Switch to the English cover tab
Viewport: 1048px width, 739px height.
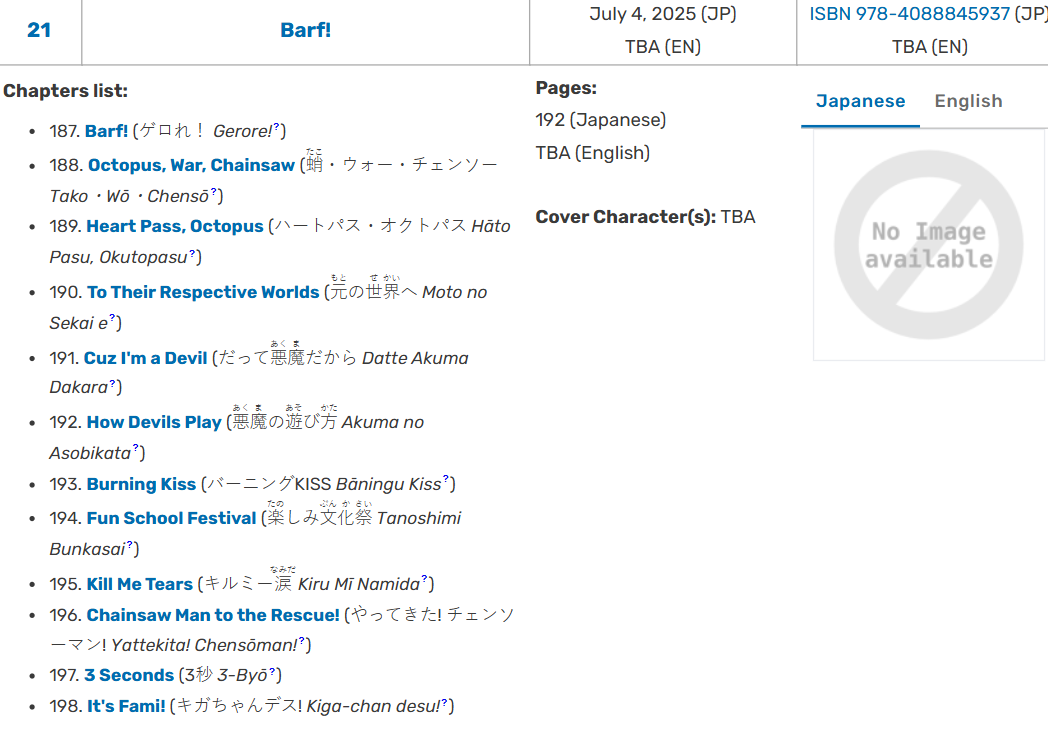click(968, 101)
